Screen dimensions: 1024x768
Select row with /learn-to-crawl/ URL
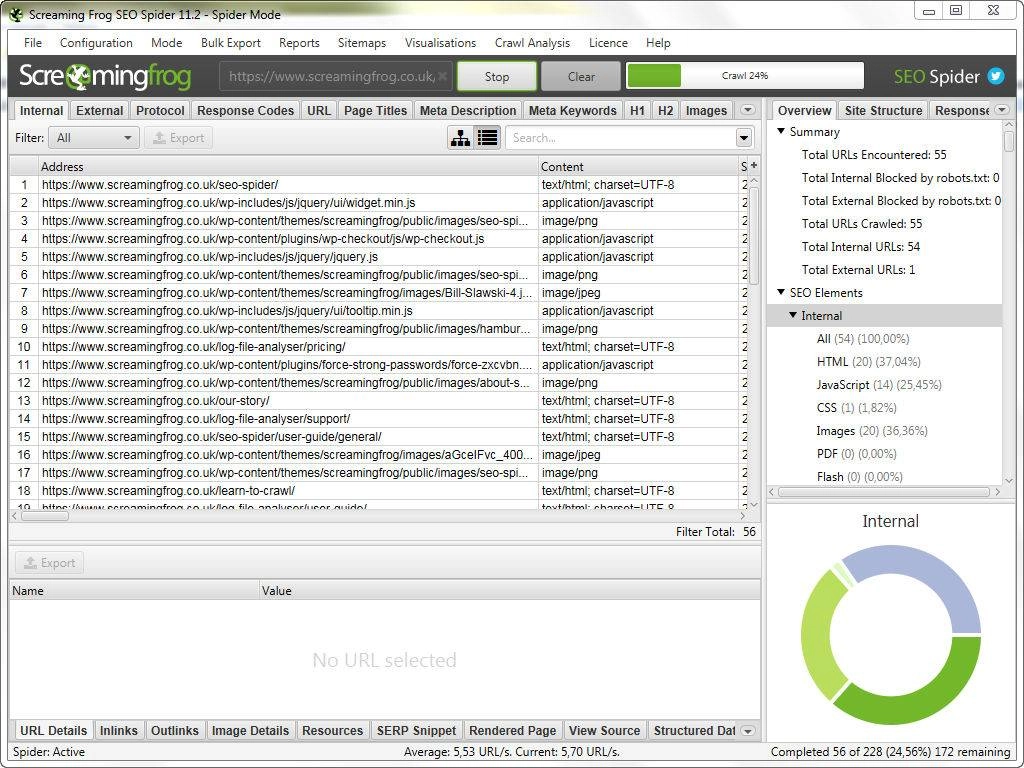pyautogui.click(x=379, y=490)
